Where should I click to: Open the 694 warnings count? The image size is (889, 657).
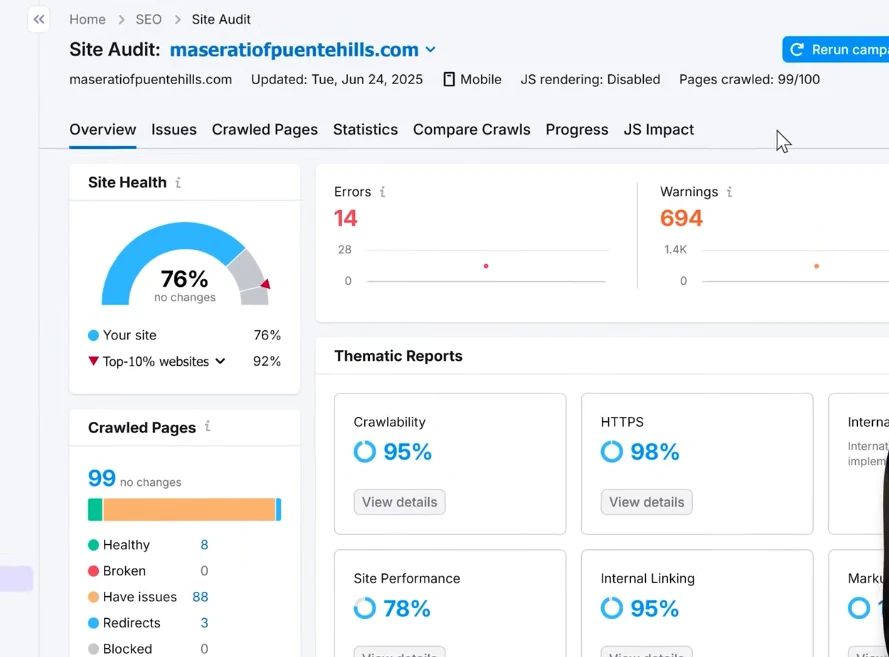(681, 218)
